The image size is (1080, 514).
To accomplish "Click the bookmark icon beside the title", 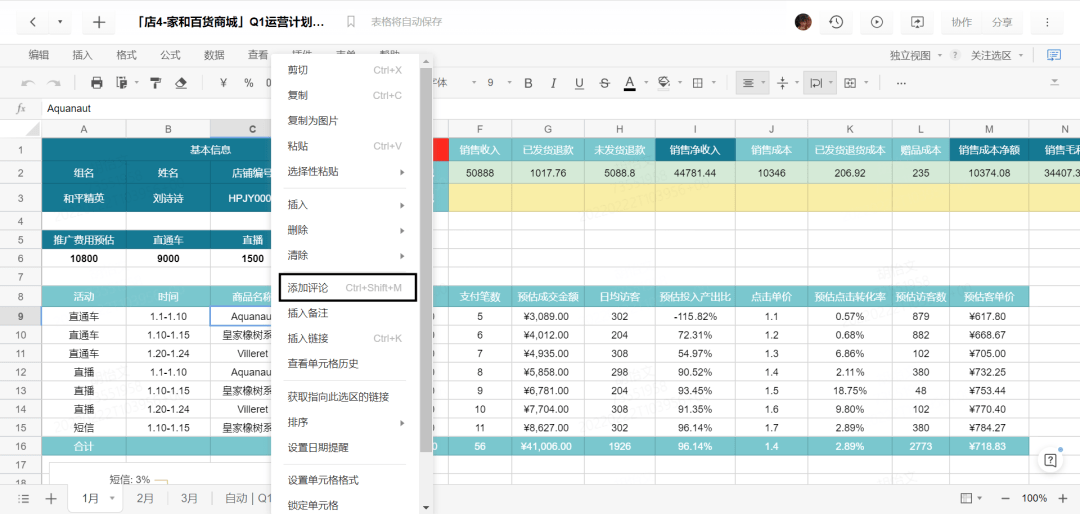I will point(351,22).
